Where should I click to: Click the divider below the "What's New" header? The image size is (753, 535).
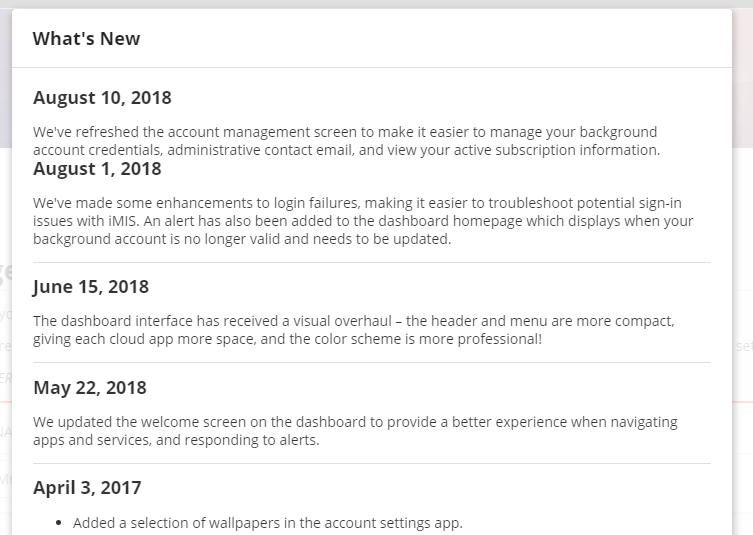pyautogui.click(x=371, y=67)
